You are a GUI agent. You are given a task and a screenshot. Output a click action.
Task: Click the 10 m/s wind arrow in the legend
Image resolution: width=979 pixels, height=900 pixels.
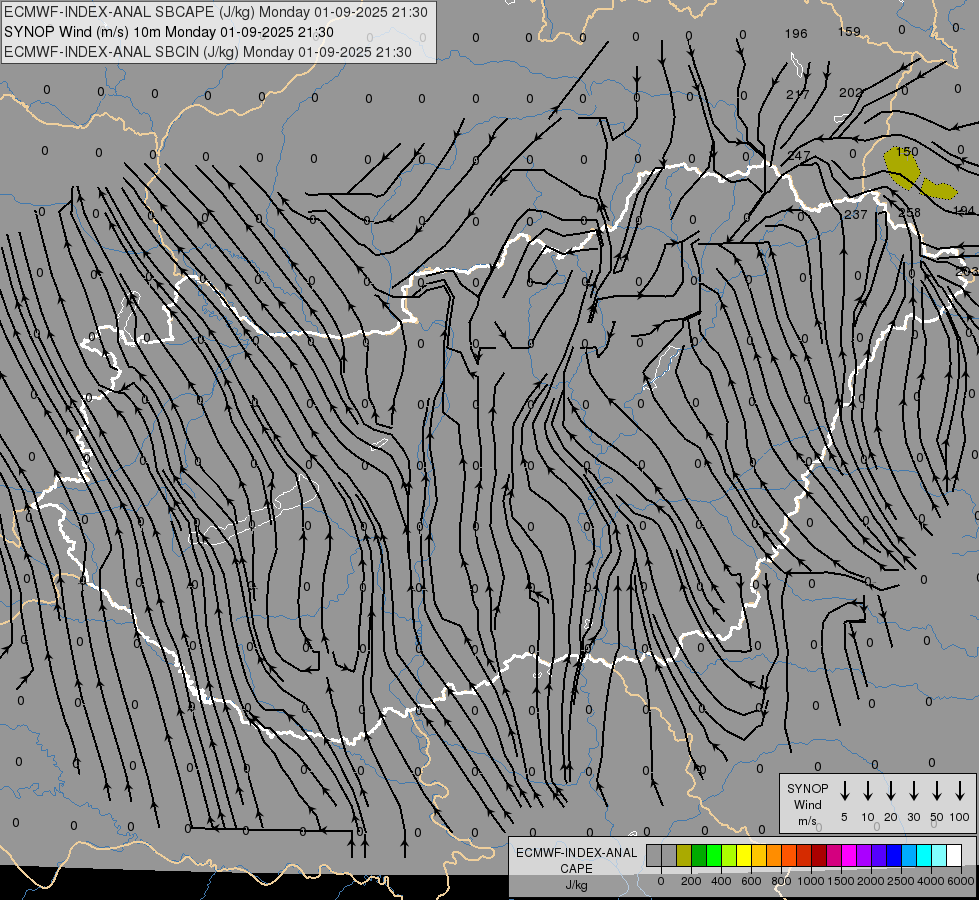tap(868, 791)
